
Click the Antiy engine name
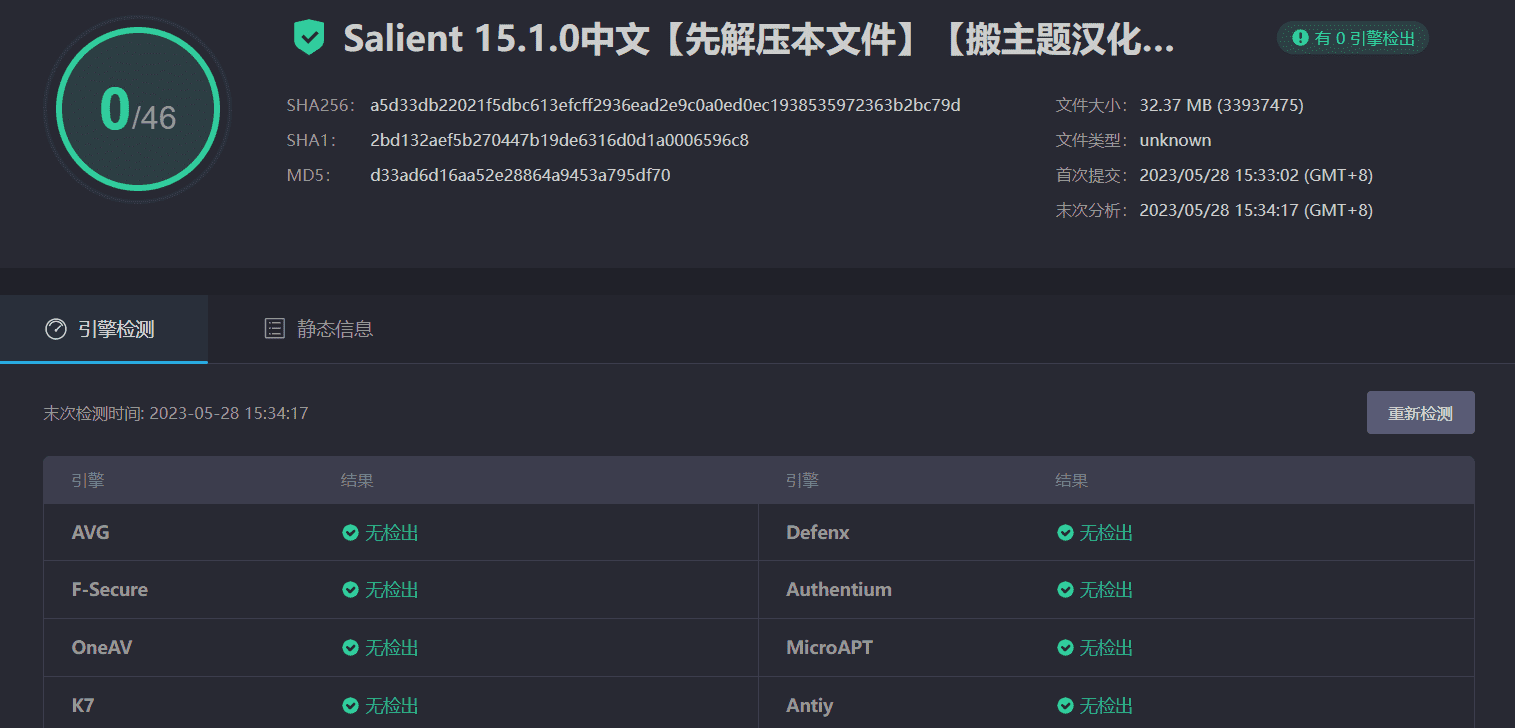[x=810, y=706]
